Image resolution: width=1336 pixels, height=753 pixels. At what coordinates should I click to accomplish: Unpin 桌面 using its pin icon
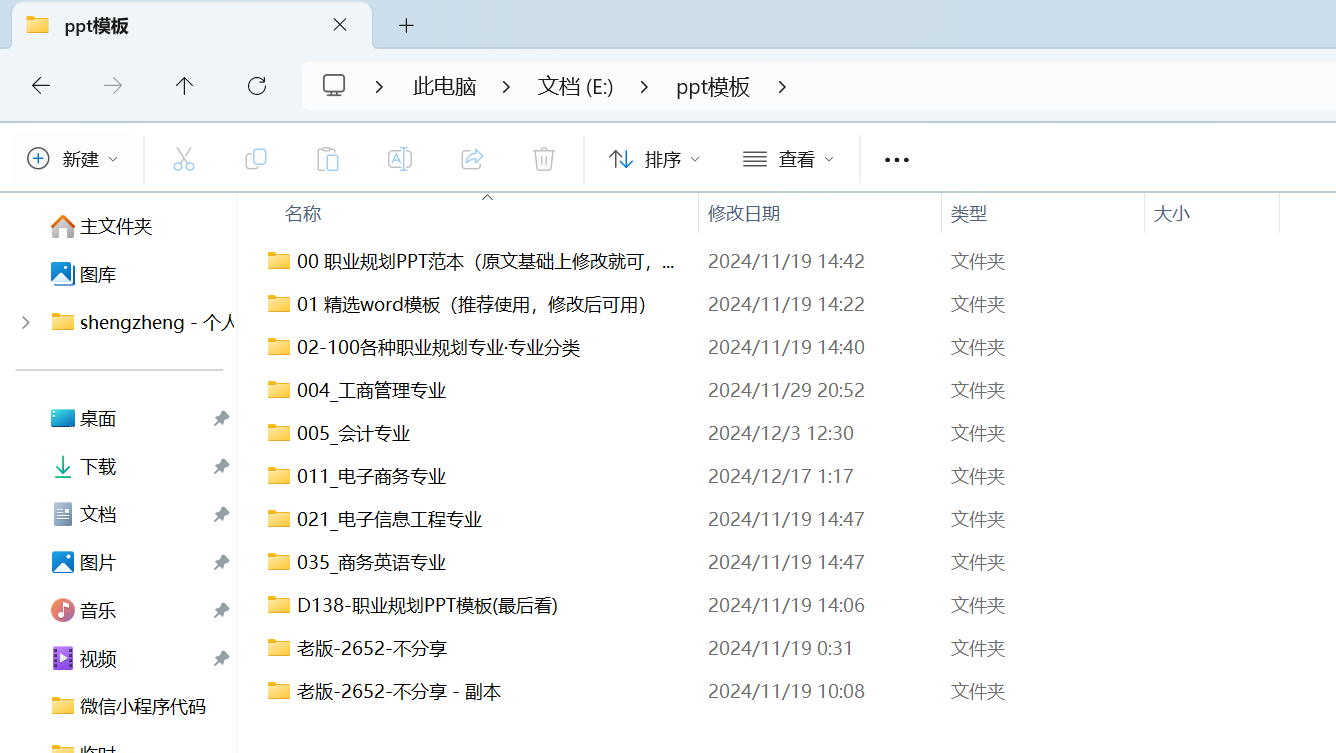pyautogui.click(x=221, y=419)
